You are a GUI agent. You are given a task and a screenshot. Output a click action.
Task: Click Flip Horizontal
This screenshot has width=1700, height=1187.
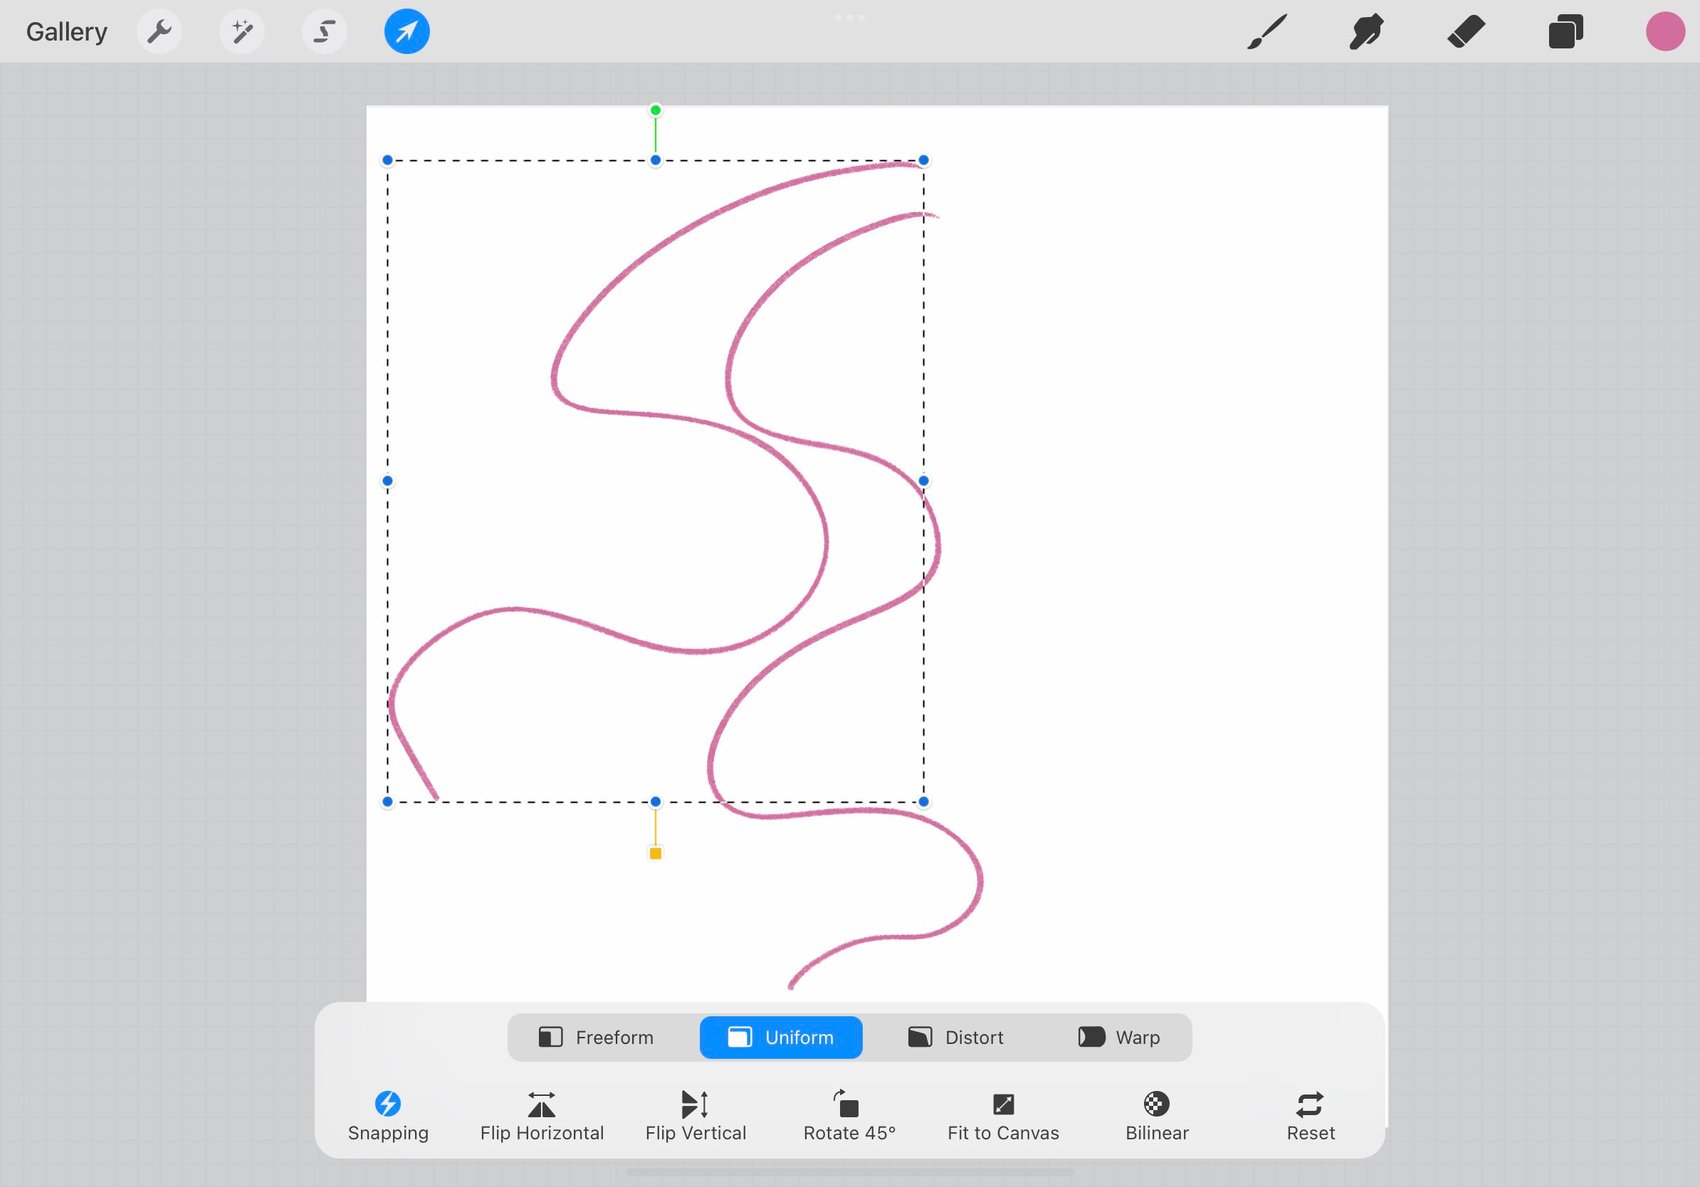pos(542,1116)
